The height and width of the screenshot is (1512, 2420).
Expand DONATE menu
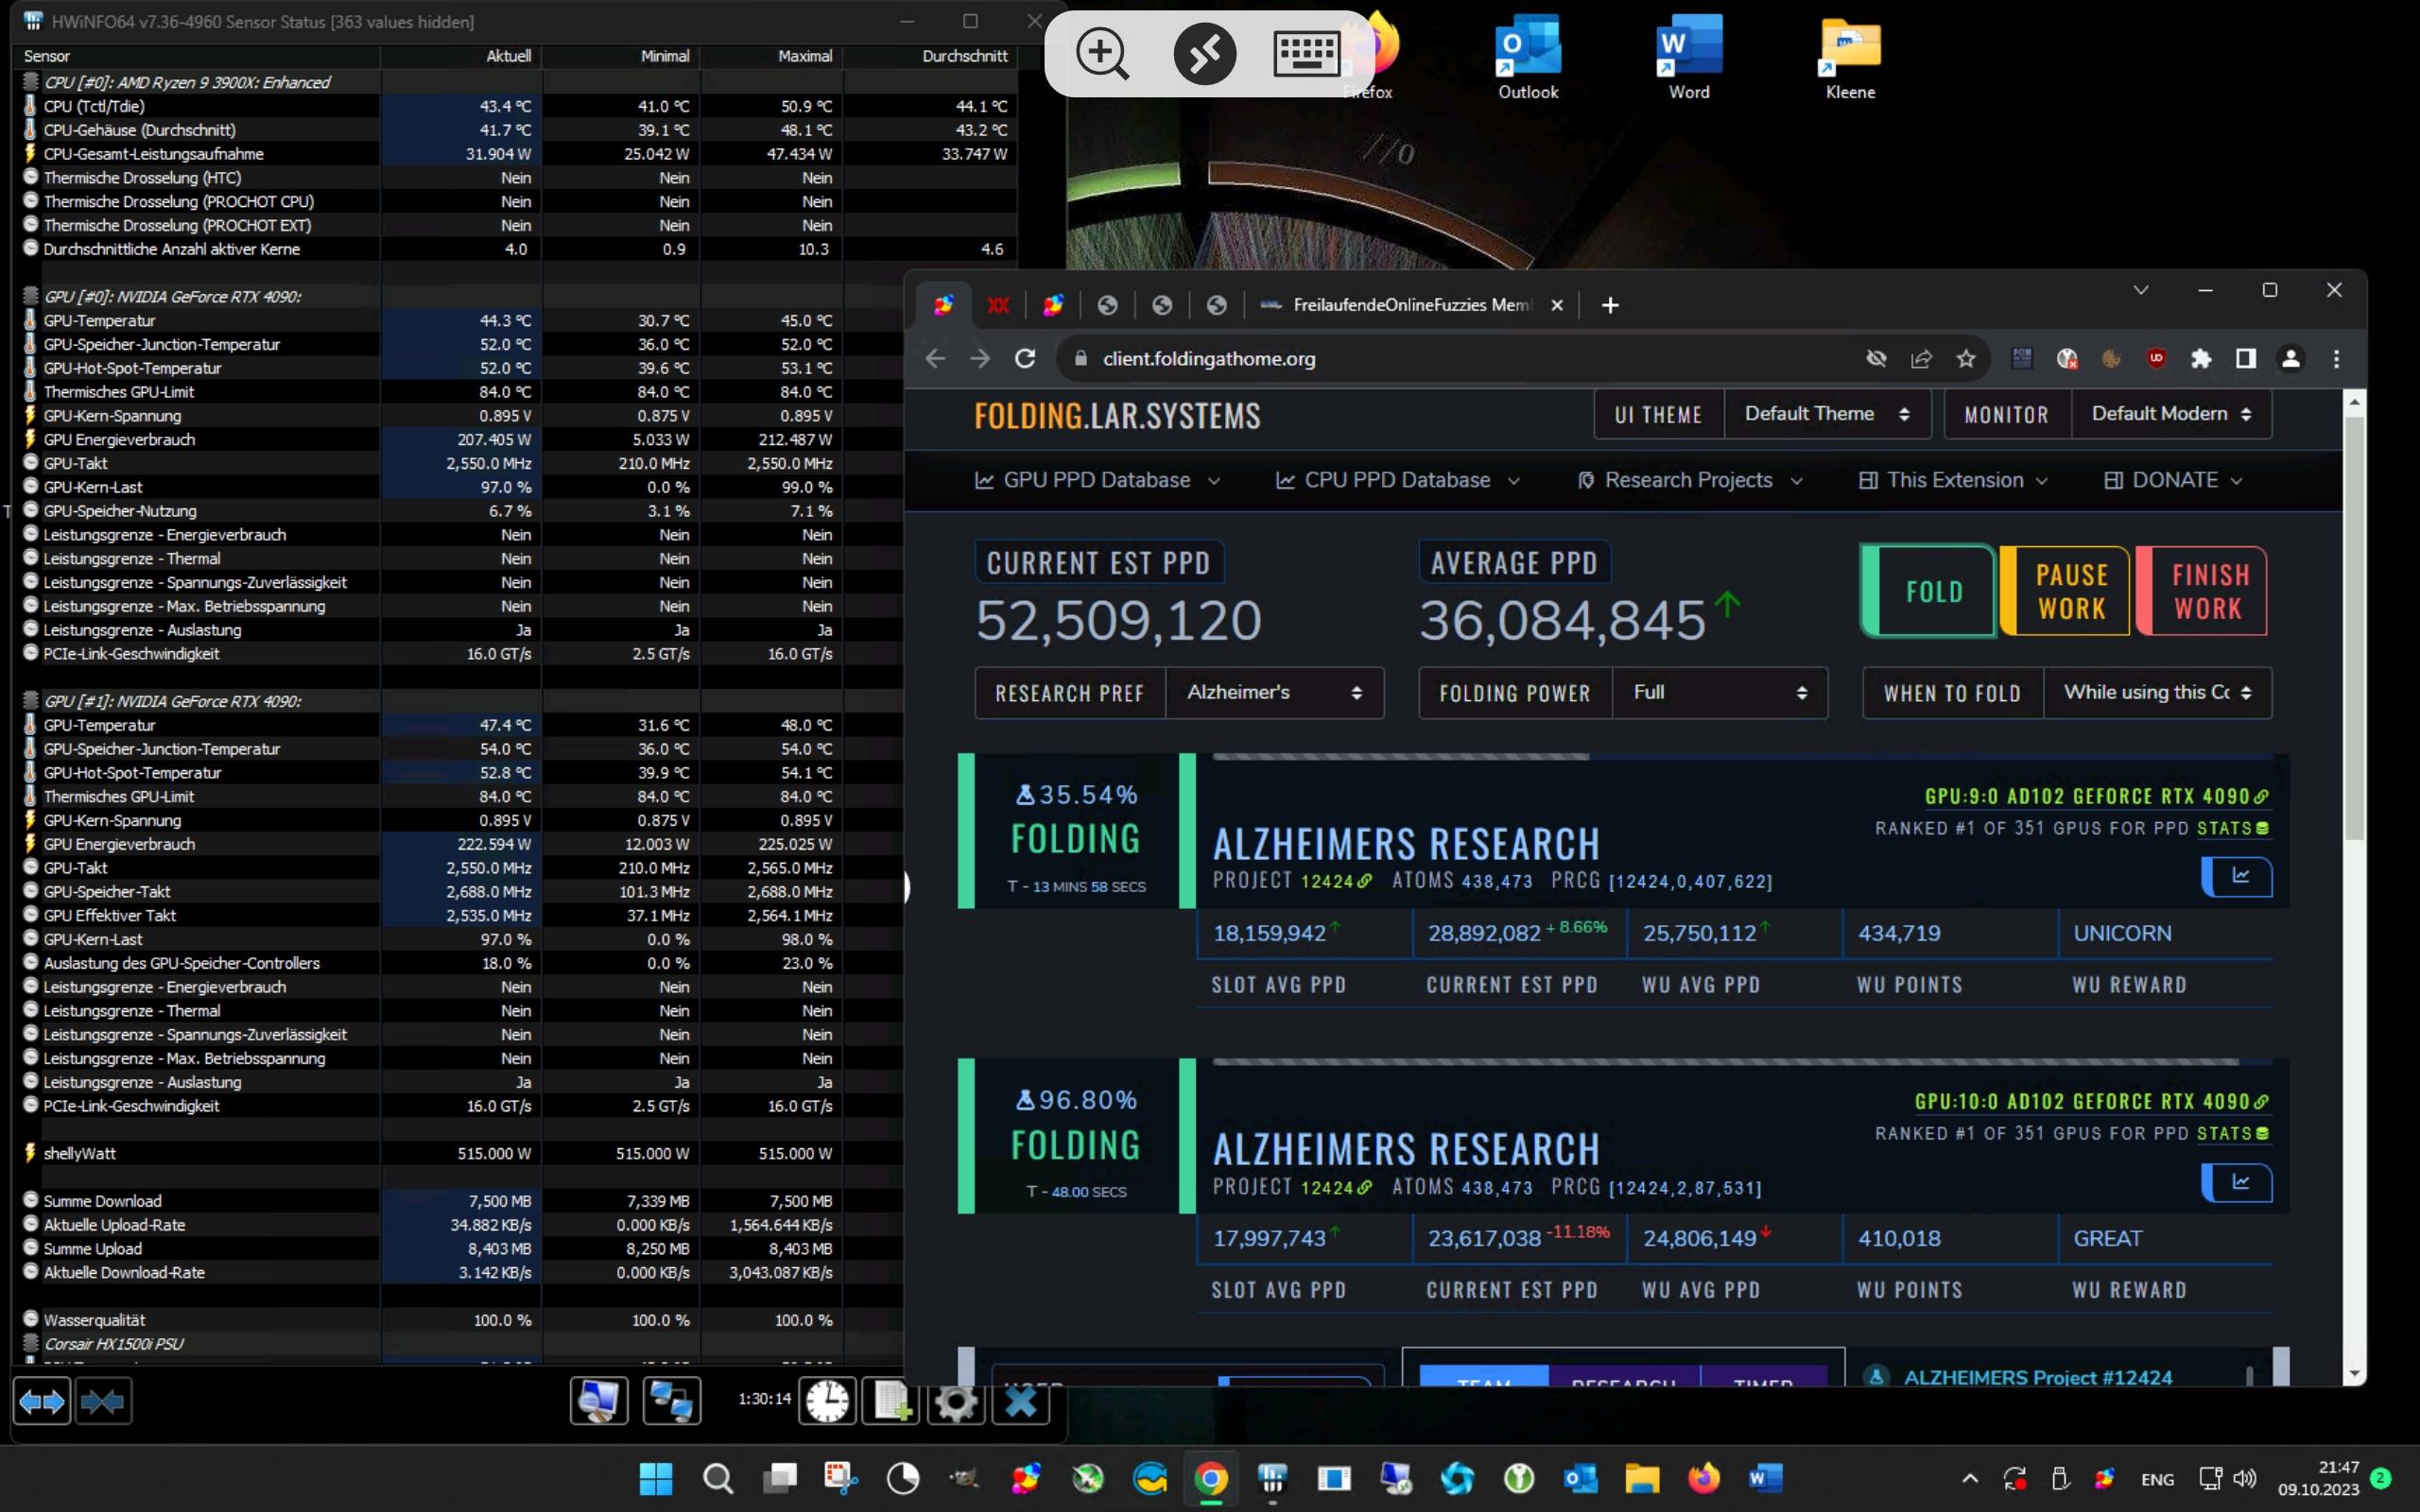click(x=2174, y=480)
